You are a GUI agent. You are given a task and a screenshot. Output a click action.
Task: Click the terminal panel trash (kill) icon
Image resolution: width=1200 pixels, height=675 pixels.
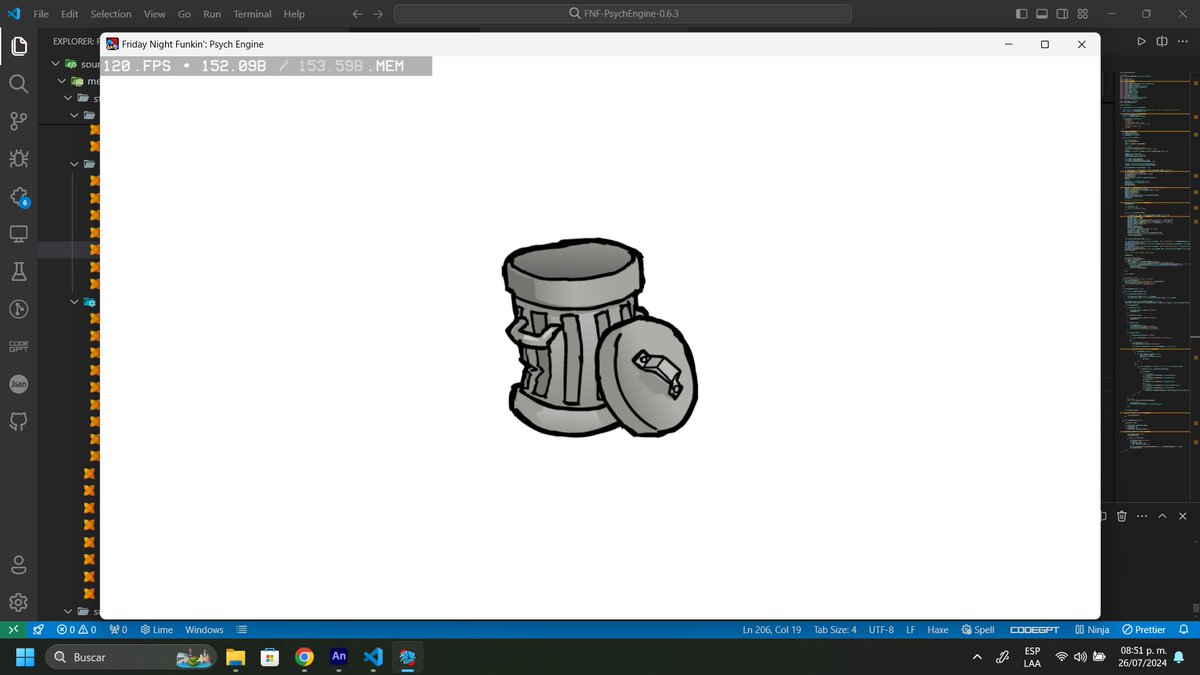pyautogui.click(x=1121, y=516)
